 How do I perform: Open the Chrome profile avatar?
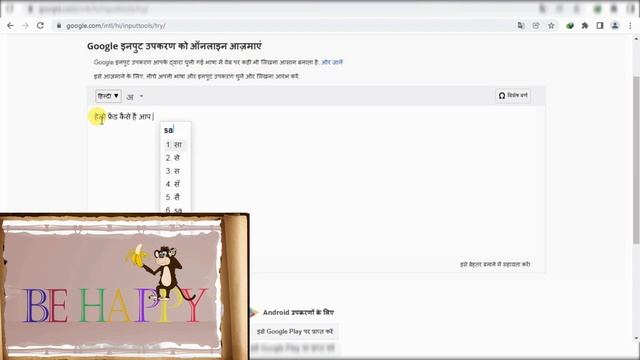(615, 26)
